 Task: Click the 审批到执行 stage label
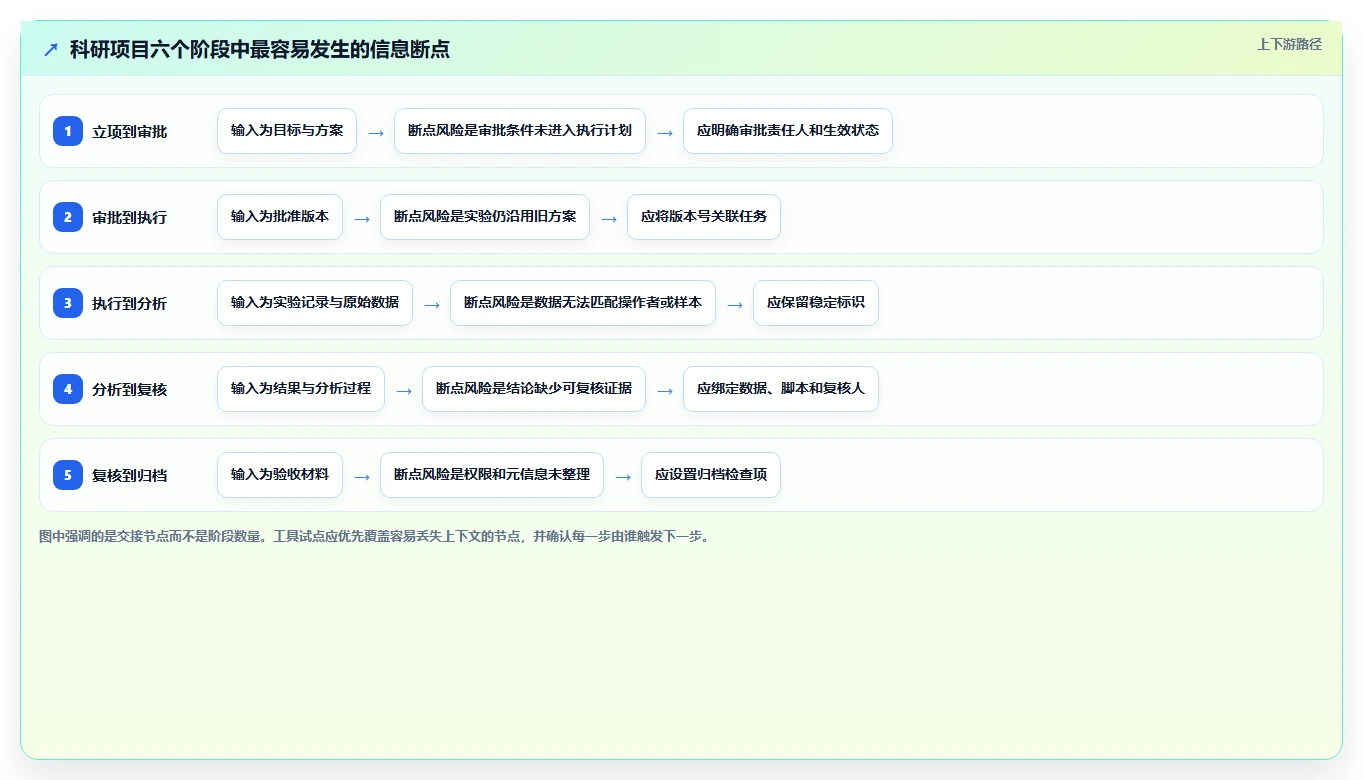click(130, 218)
